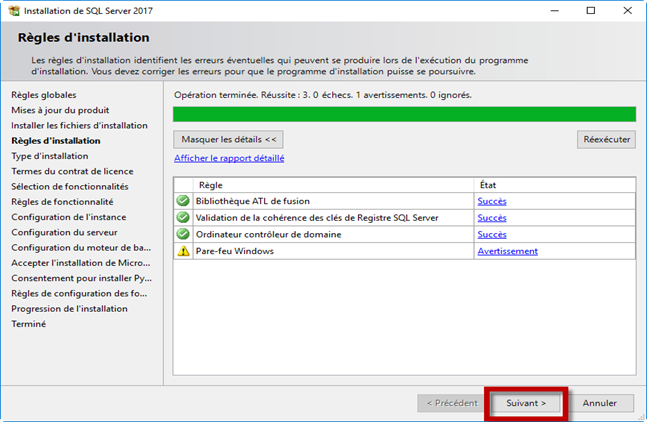Open Succès link for Ordinateur contrôleur de domaine

[x=492, y=234]
